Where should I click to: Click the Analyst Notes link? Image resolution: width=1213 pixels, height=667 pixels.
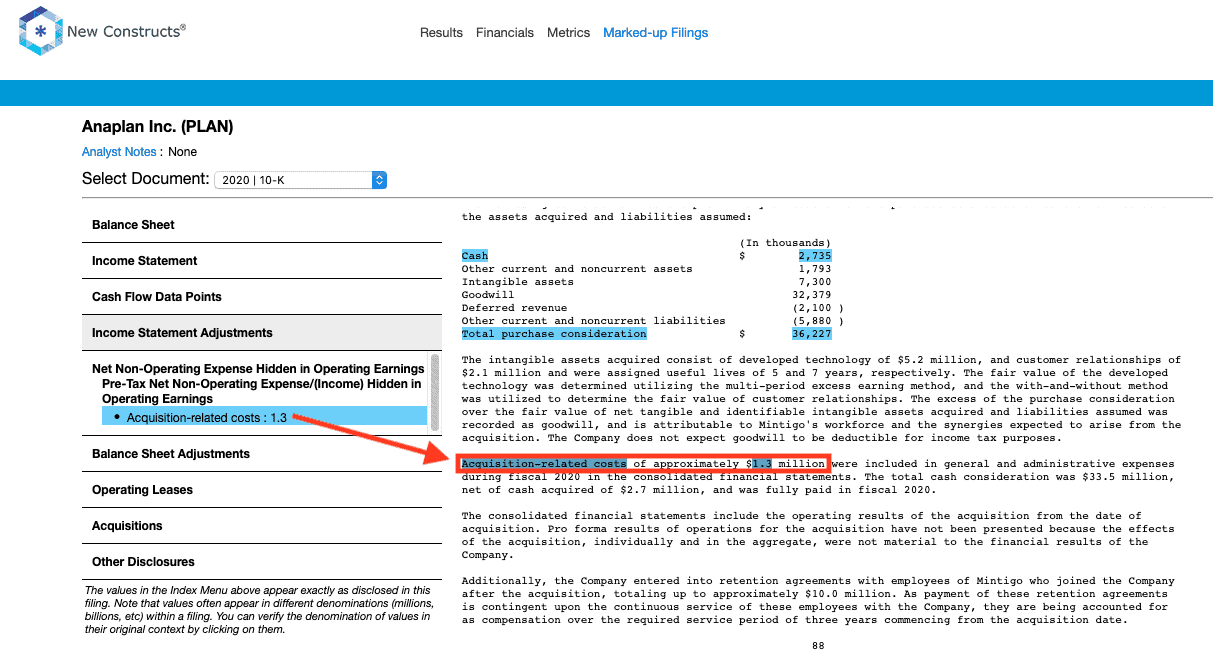(x=119, y=152)
